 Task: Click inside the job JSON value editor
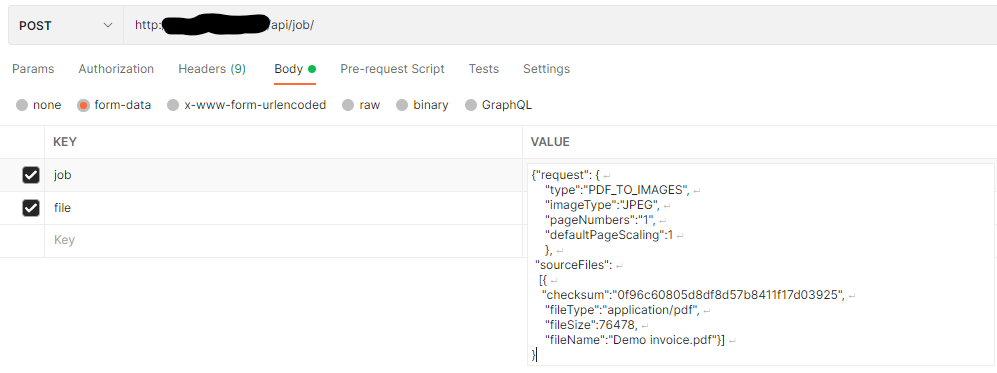tap(760, 264)
